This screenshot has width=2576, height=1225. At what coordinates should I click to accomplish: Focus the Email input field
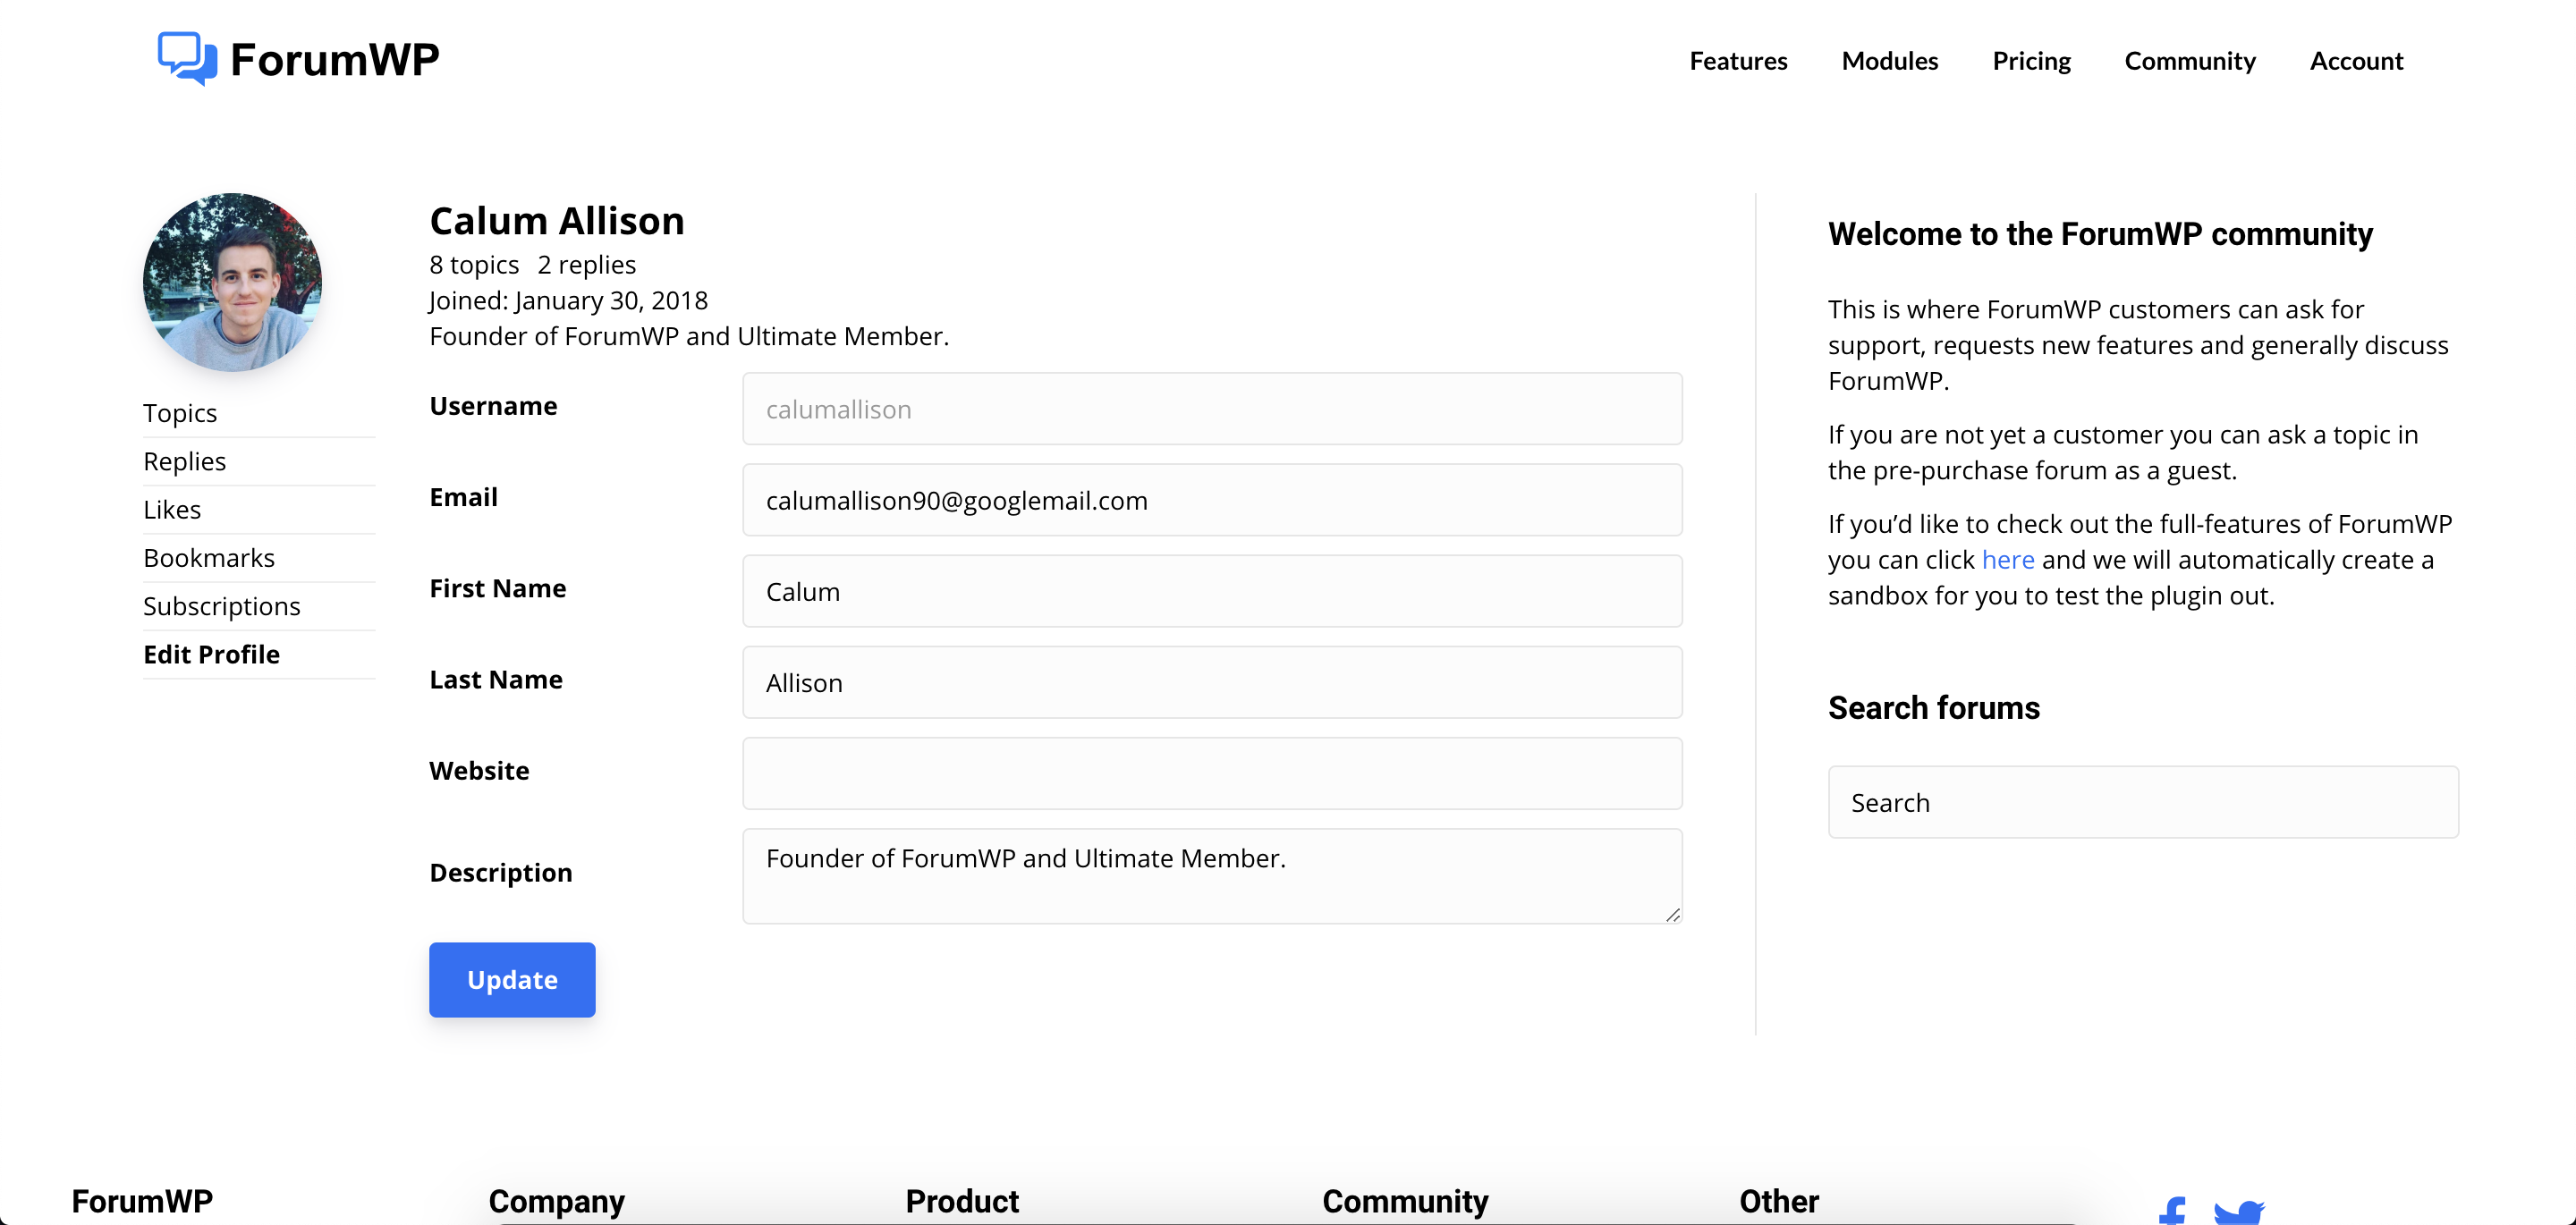tap(1212, 500)
